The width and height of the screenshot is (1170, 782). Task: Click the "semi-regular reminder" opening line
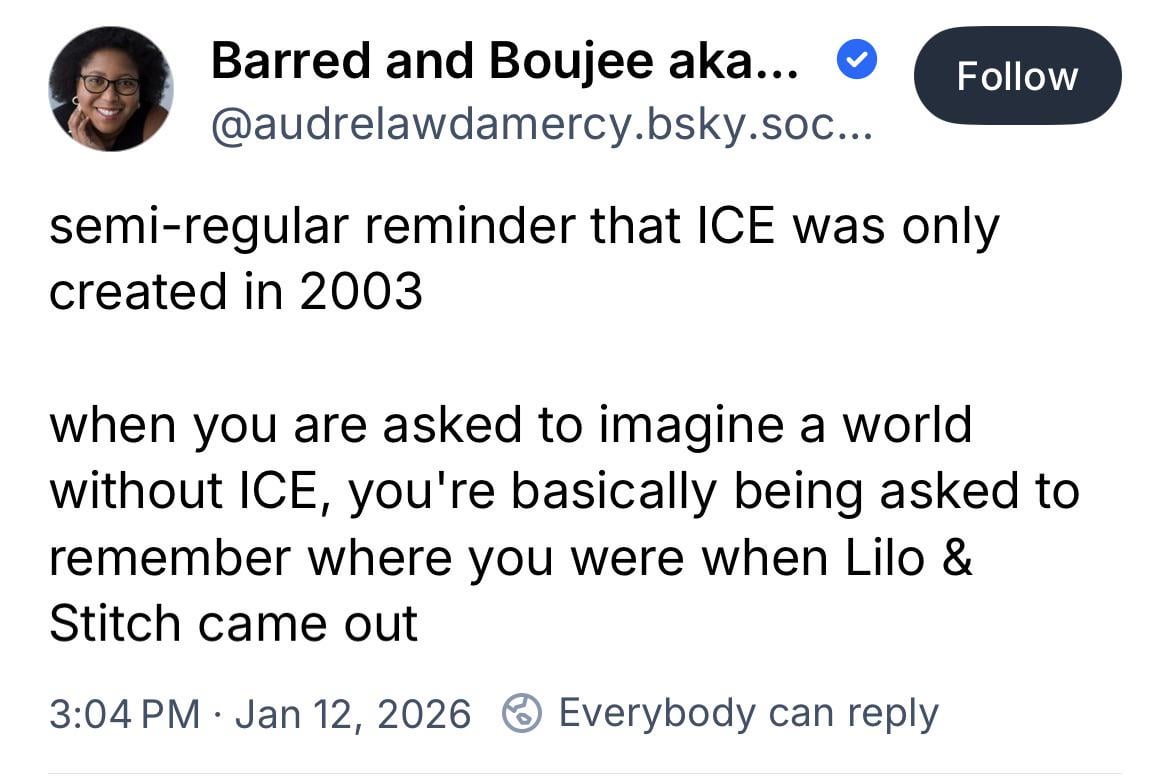coord(523,227)
